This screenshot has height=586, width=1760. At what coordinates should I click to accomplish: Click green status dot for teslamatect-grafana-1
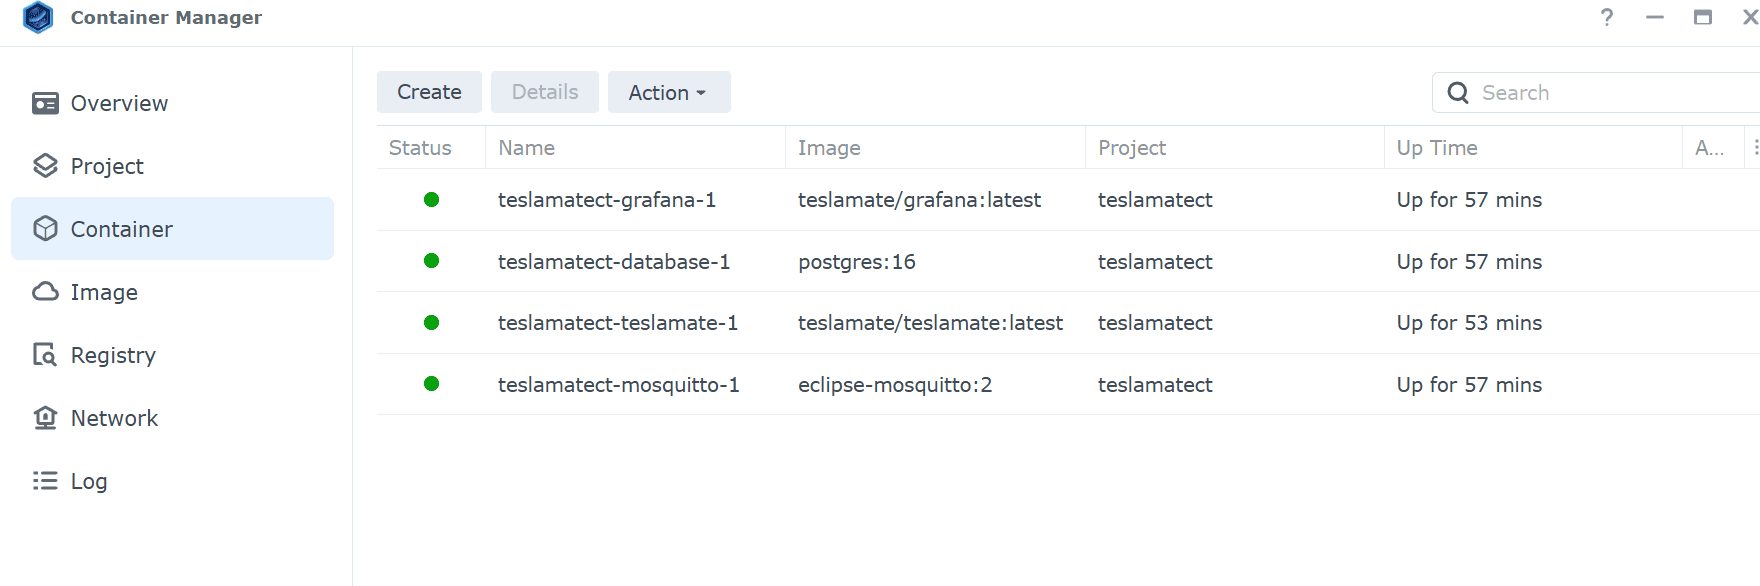click(431, 200)
